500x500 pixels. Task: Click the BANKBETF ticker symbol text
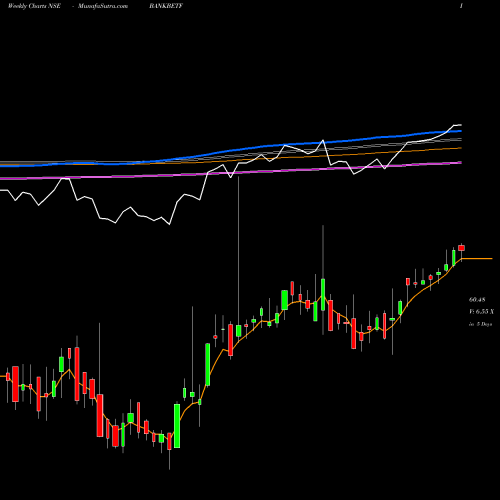[166, 6]
